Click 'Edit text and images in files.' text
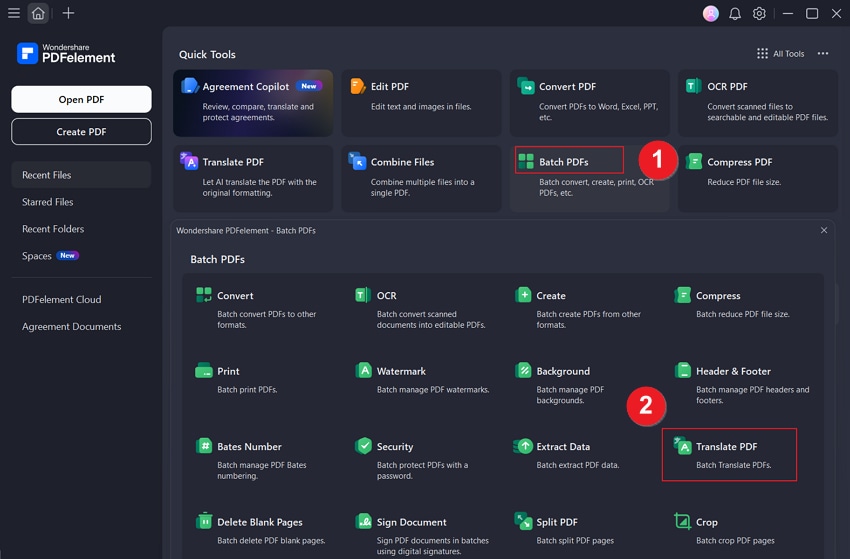Viewport: 850px width, 559px height. 421,107
